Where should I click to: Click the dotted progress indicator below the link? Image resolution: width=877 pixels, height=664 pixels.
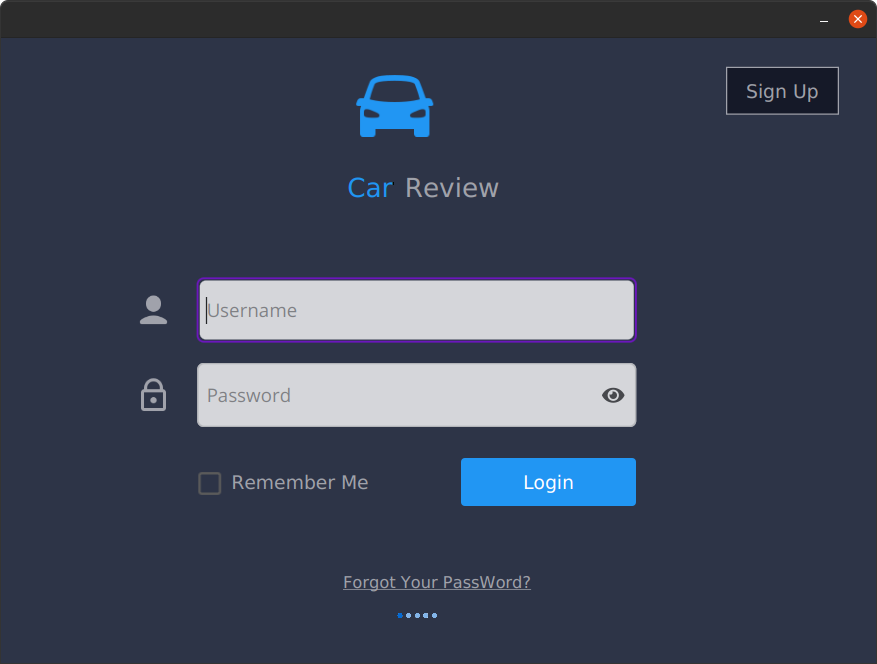click(x=417, y=615)
